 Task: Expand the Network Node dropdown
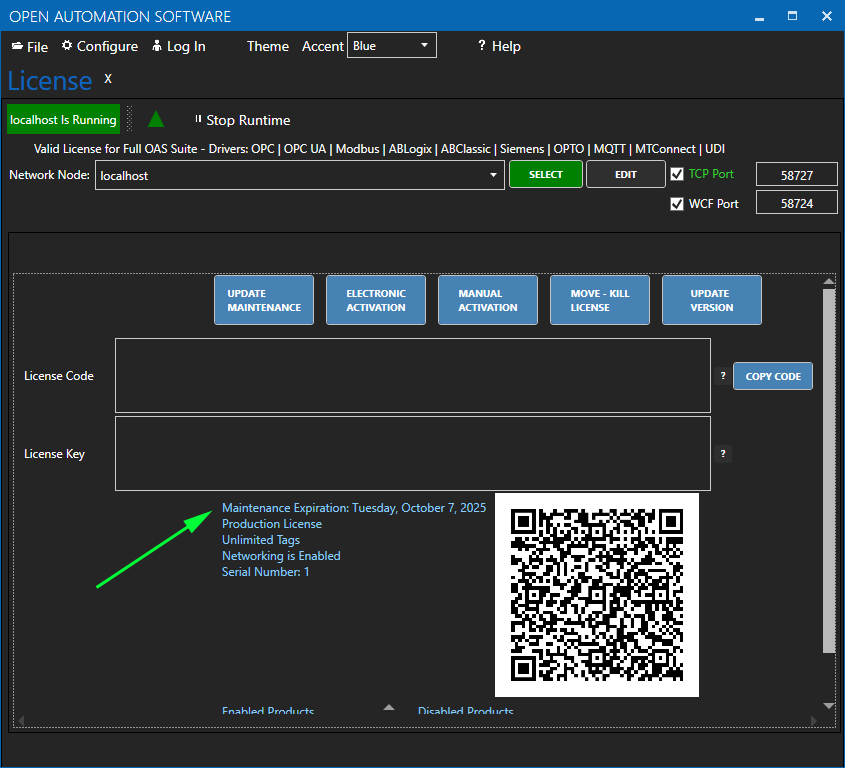coord(493,175)
